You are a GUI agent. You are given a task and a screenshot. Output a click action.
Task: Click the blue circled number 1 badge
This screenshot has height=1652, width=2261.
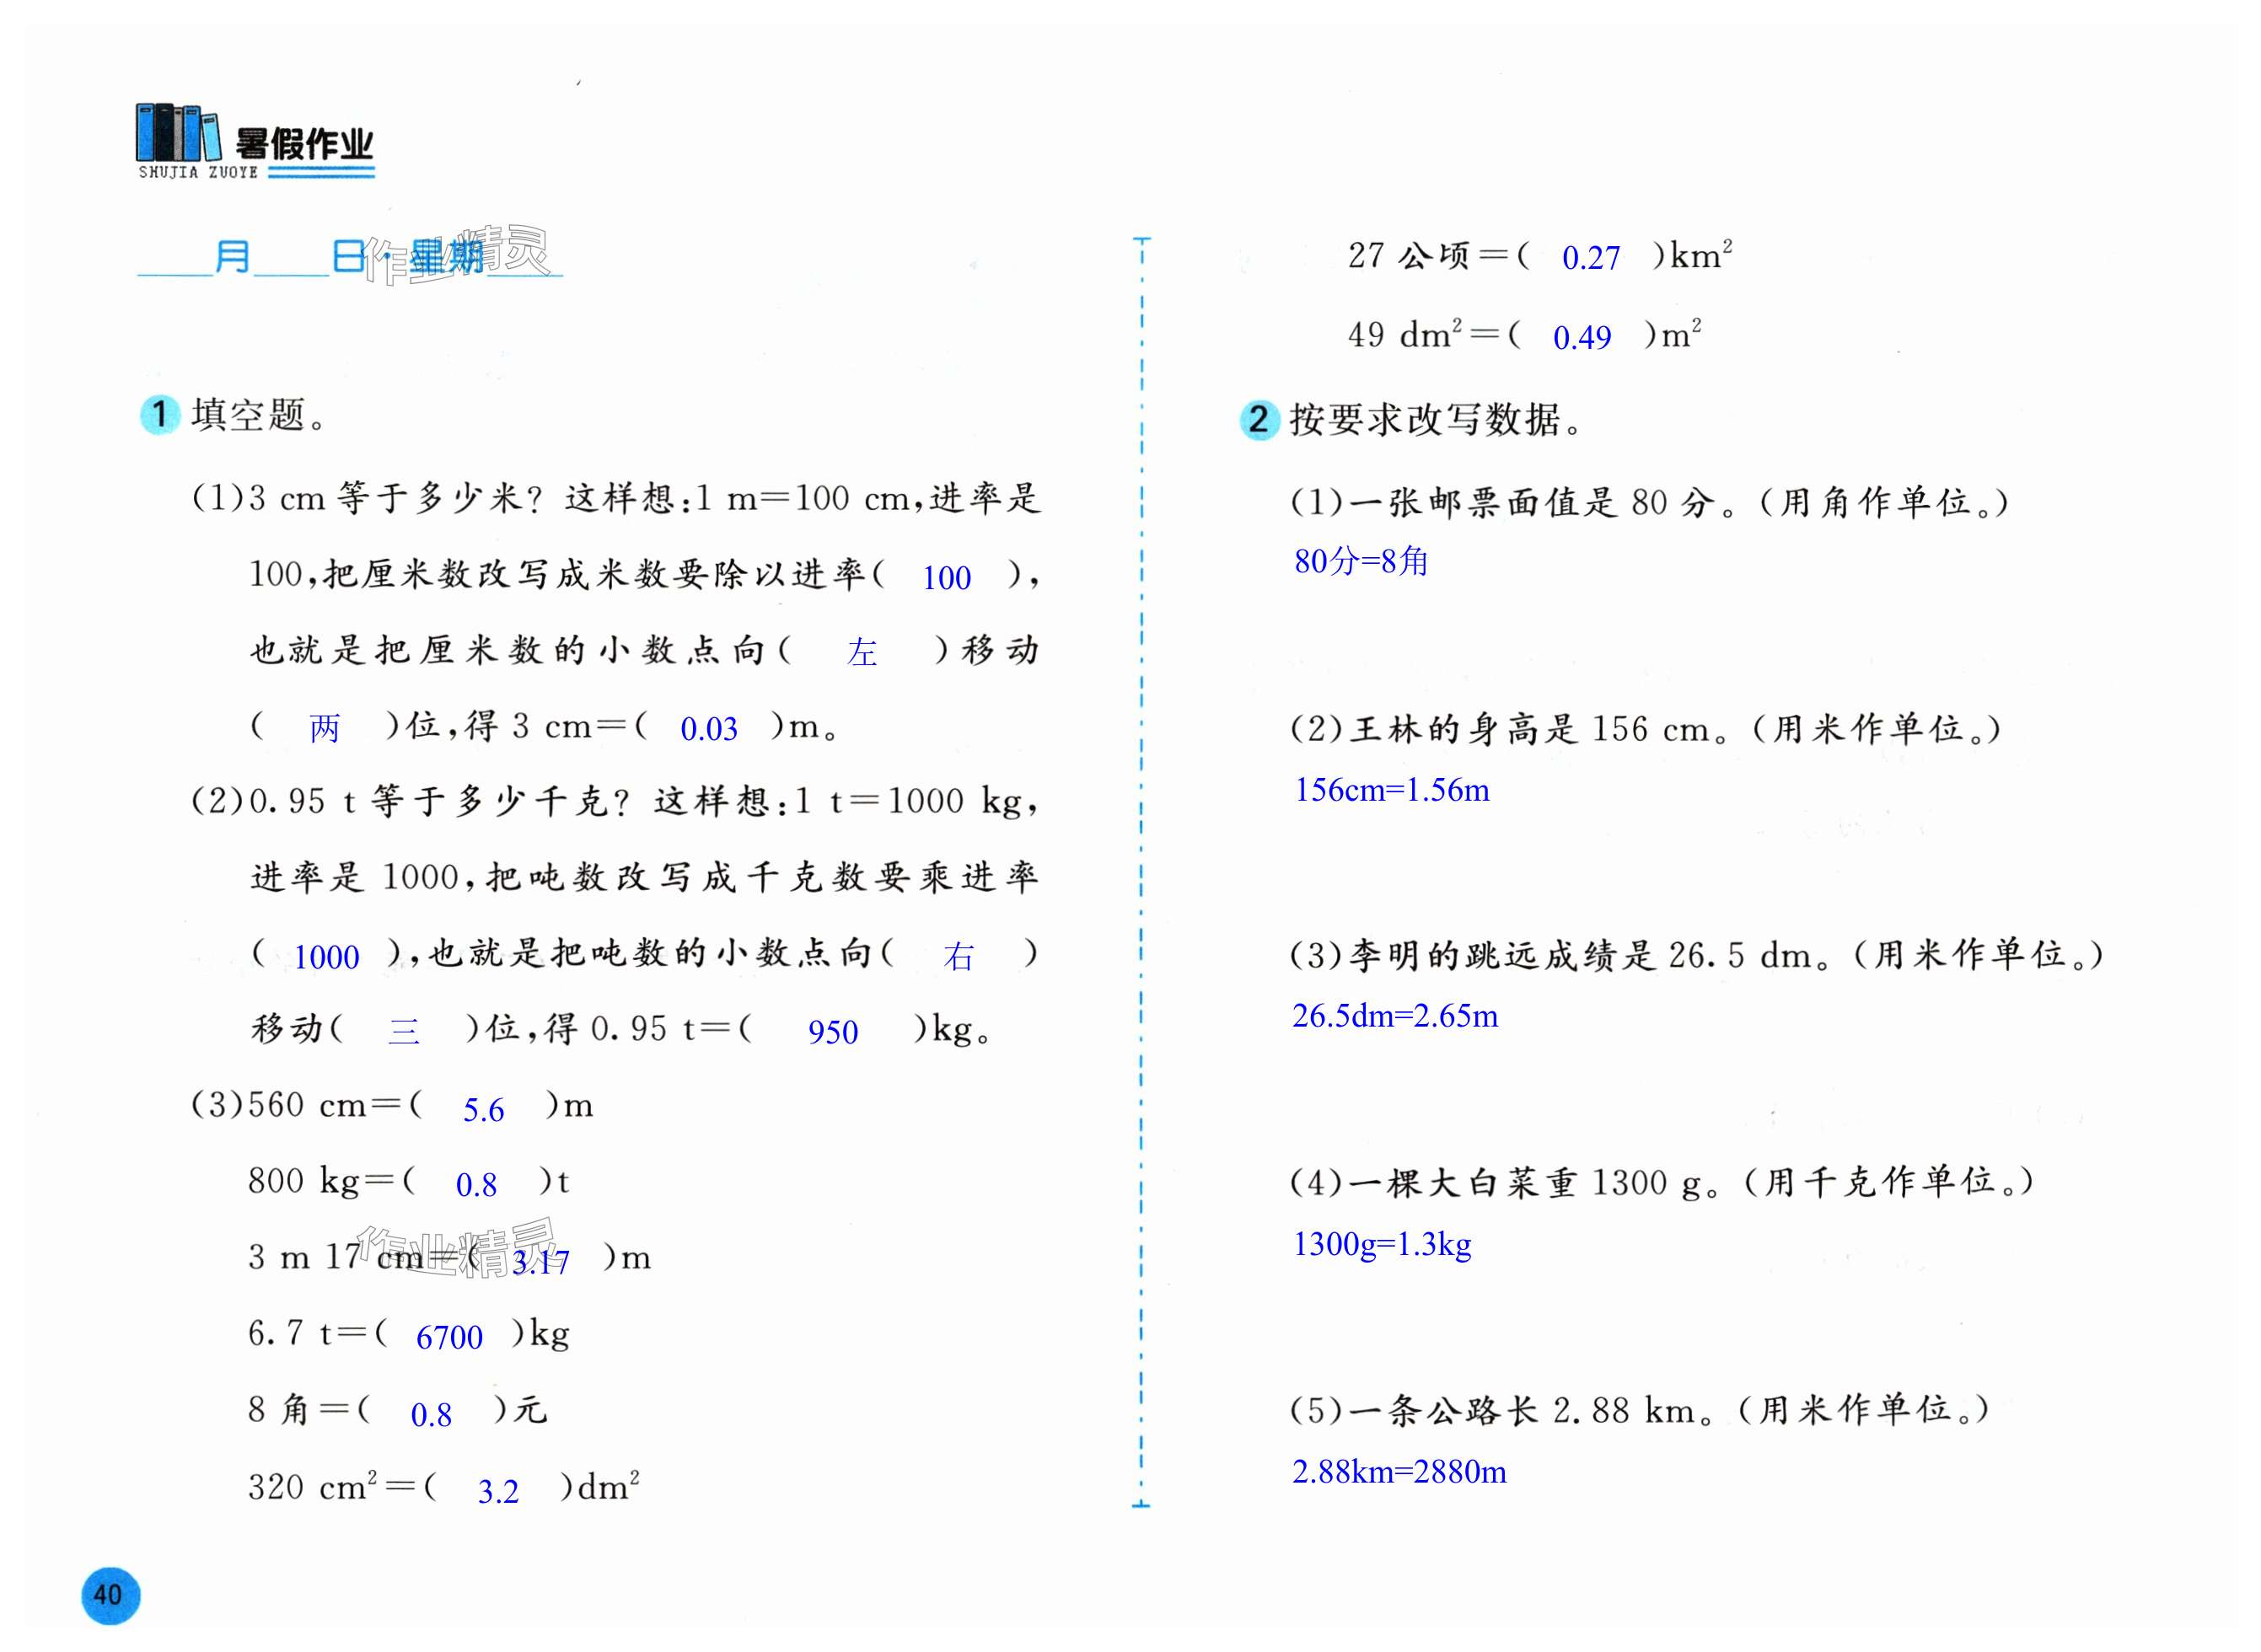click(x=159, y=415)
